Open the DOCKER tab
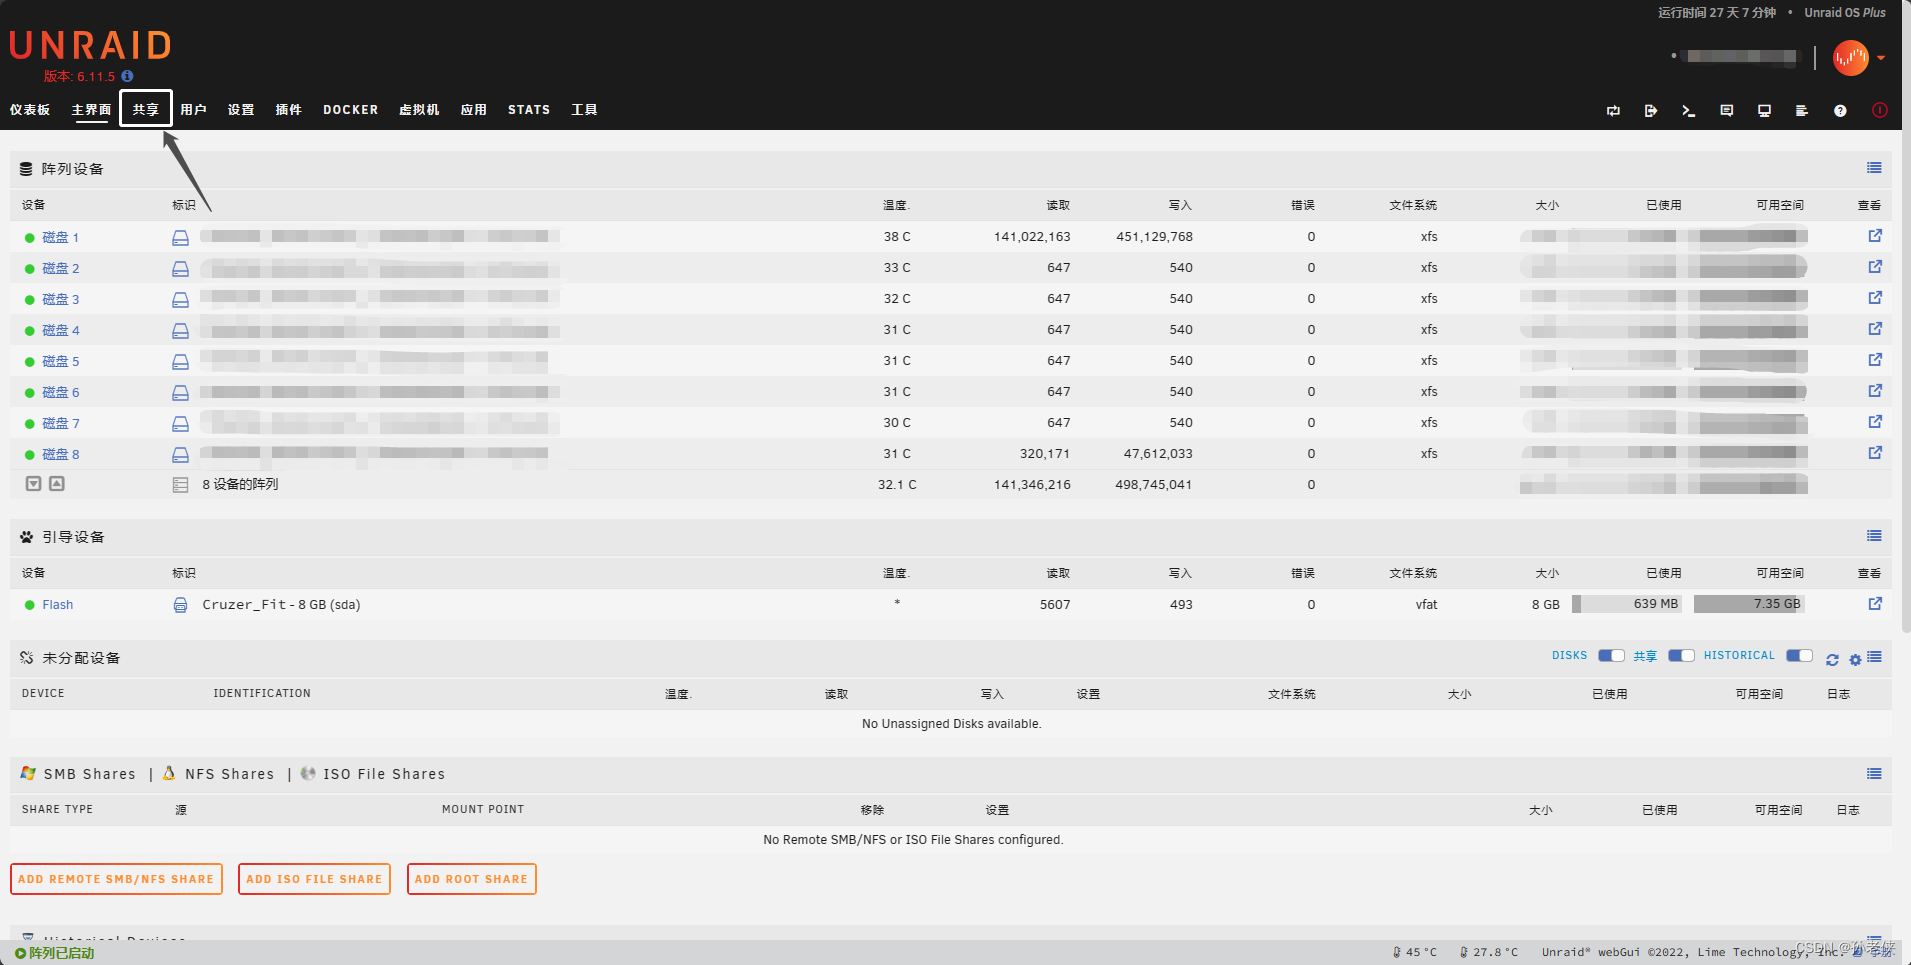 [350, 109]
